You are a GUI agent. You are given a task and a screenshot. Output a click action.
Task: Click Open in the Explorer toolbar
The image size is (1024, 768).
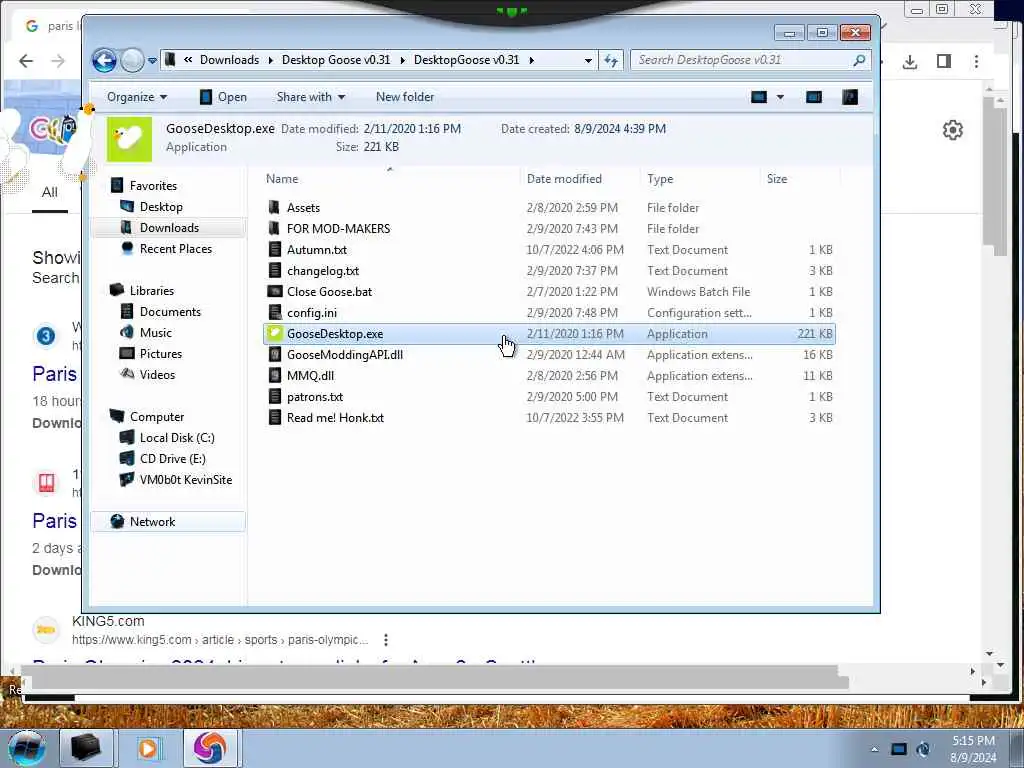click(x=223, y=97)
